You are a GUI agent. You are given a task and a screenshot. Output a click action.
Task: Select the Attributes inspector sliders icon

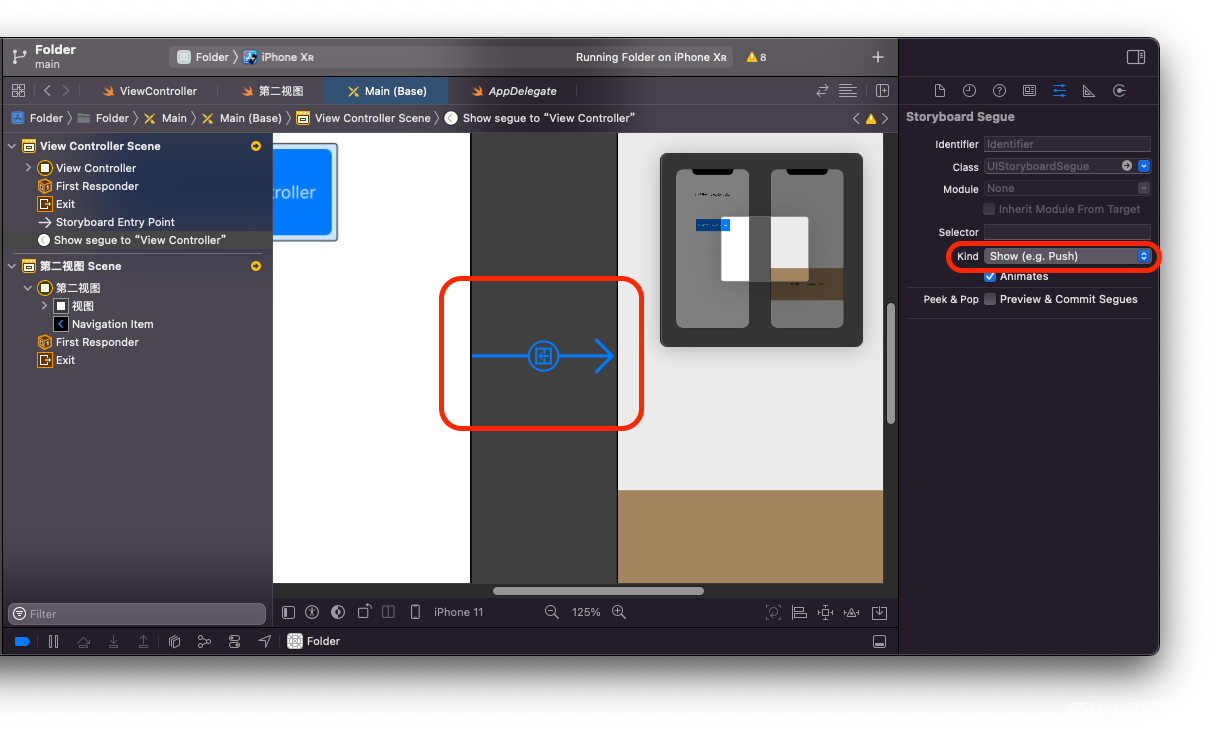(x=1059, y=91)
